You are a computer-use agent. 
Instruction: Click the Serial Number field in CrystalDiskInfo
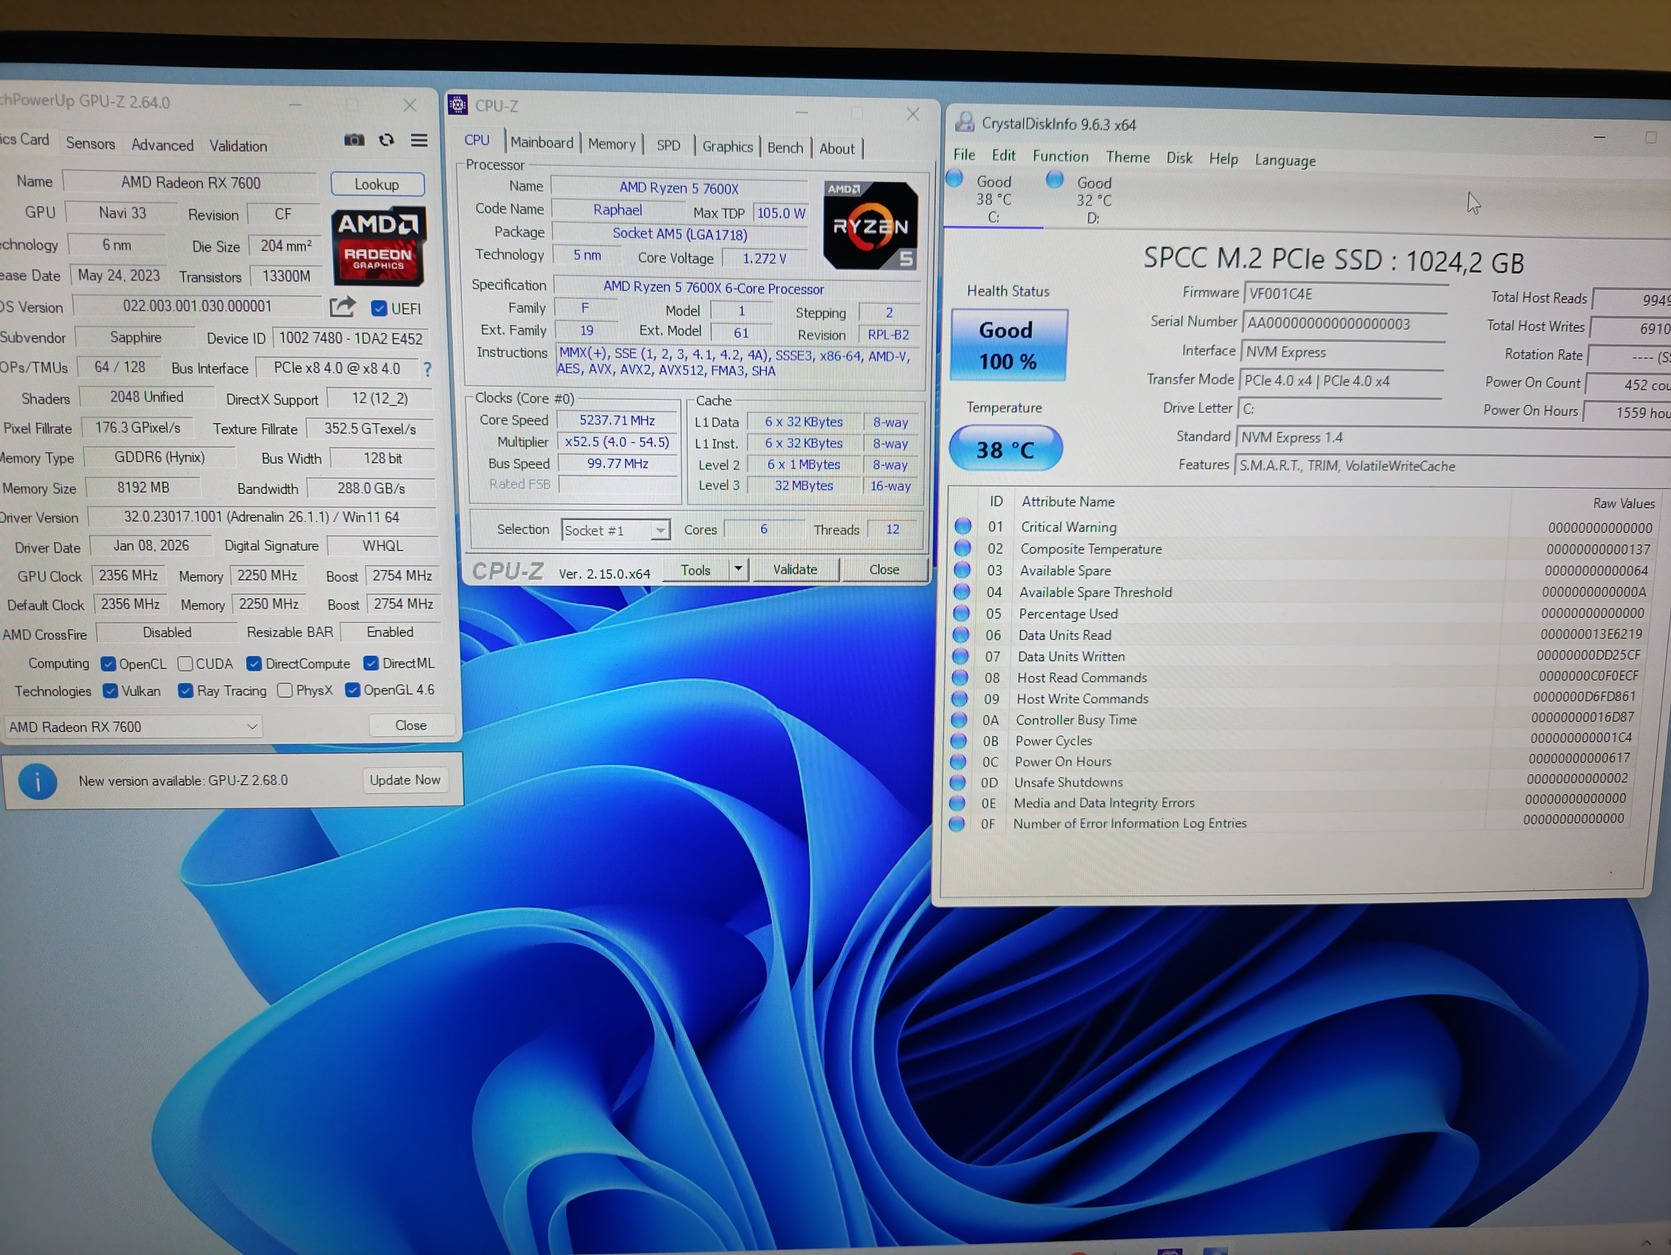1343,323
